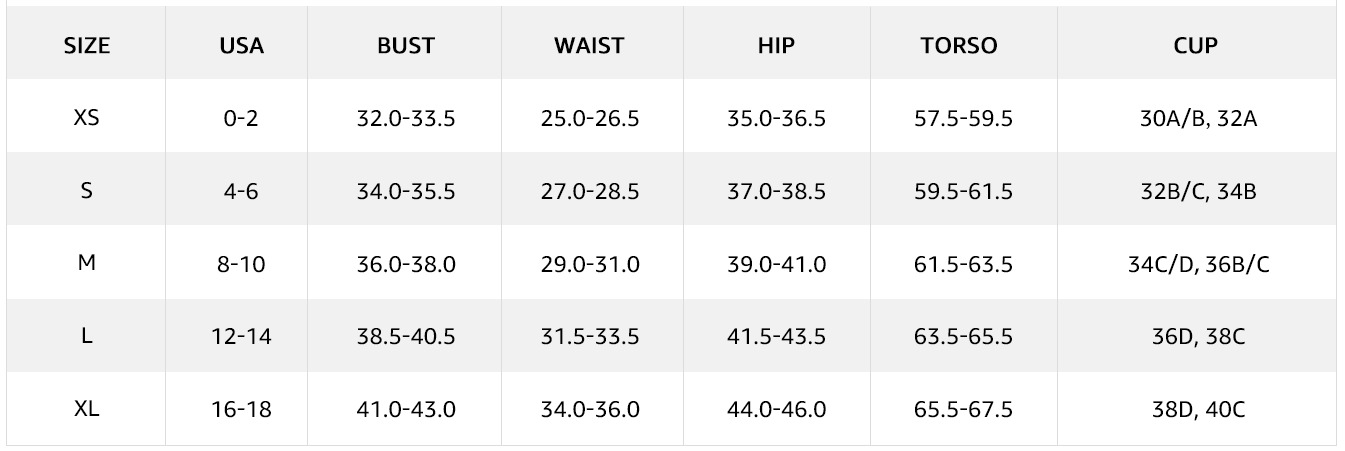1345x451 pixels.
Task: Select the WAIST column header
Action: pos(589,46)
